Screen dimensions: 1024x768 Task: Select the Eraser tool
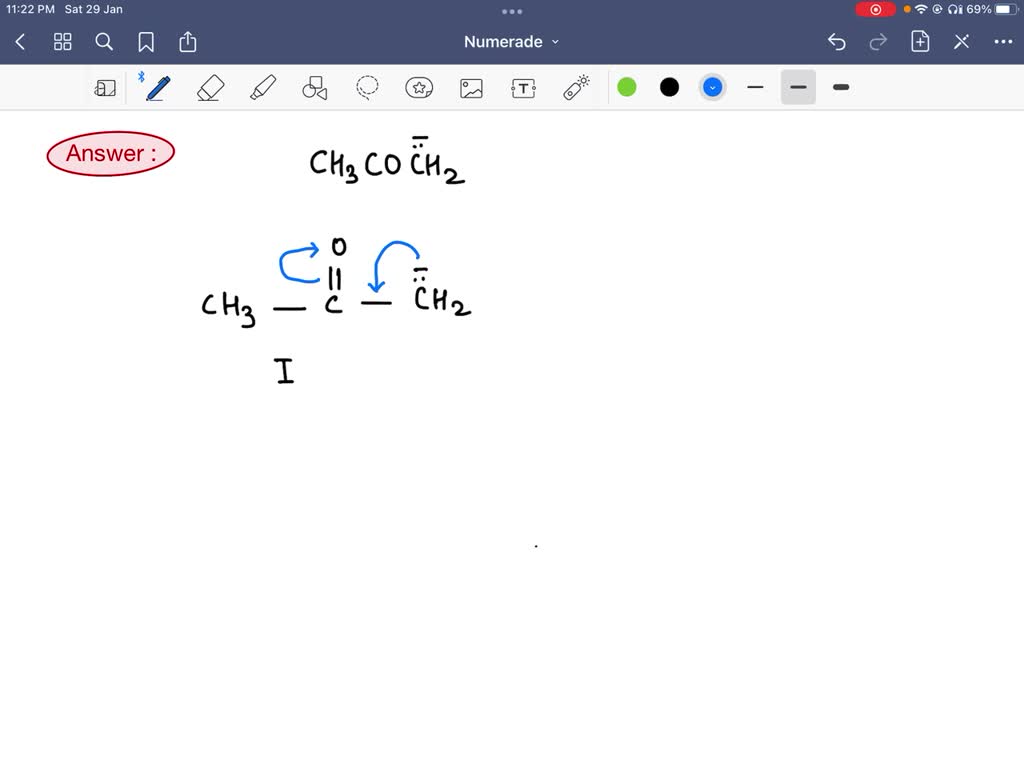coord(210,87)
